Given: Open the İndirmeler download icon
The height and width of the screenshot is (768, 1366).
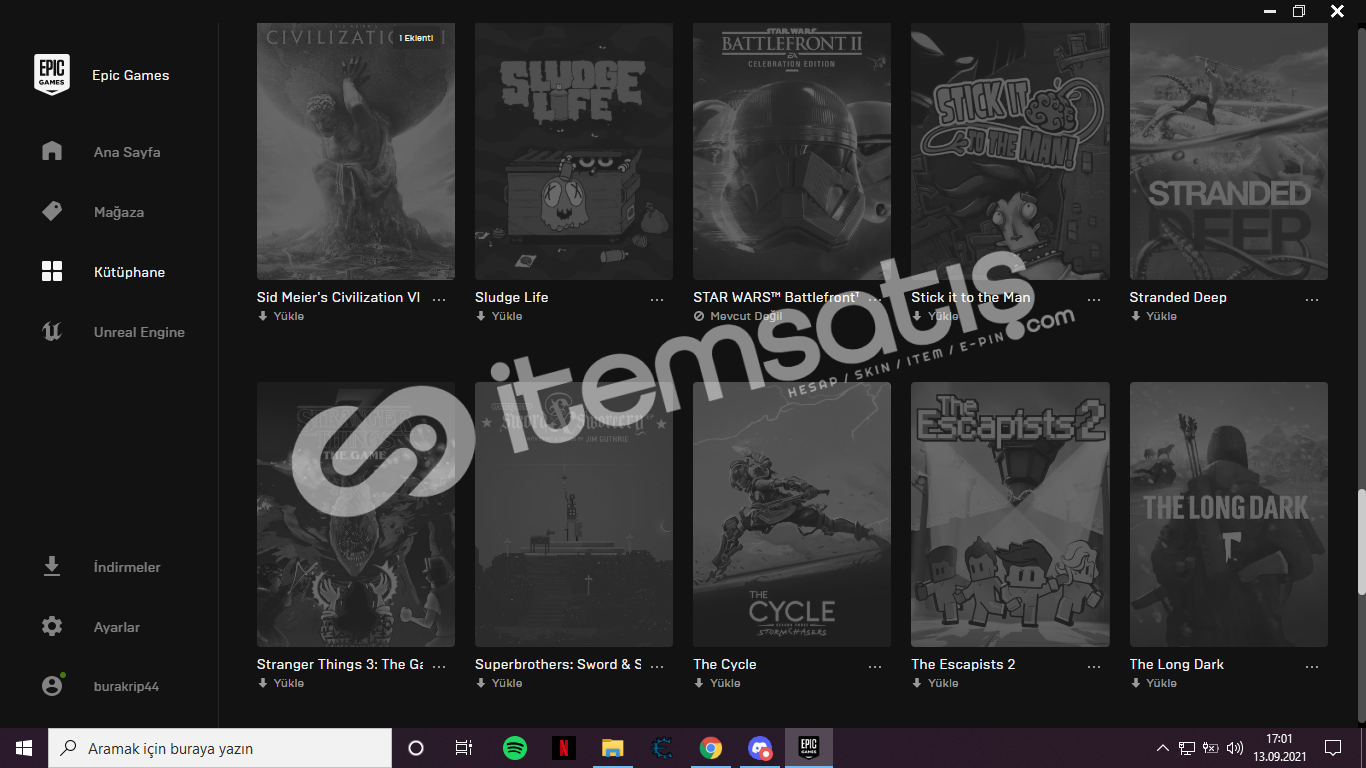Looking at the screenshot, I should [52, 566].
